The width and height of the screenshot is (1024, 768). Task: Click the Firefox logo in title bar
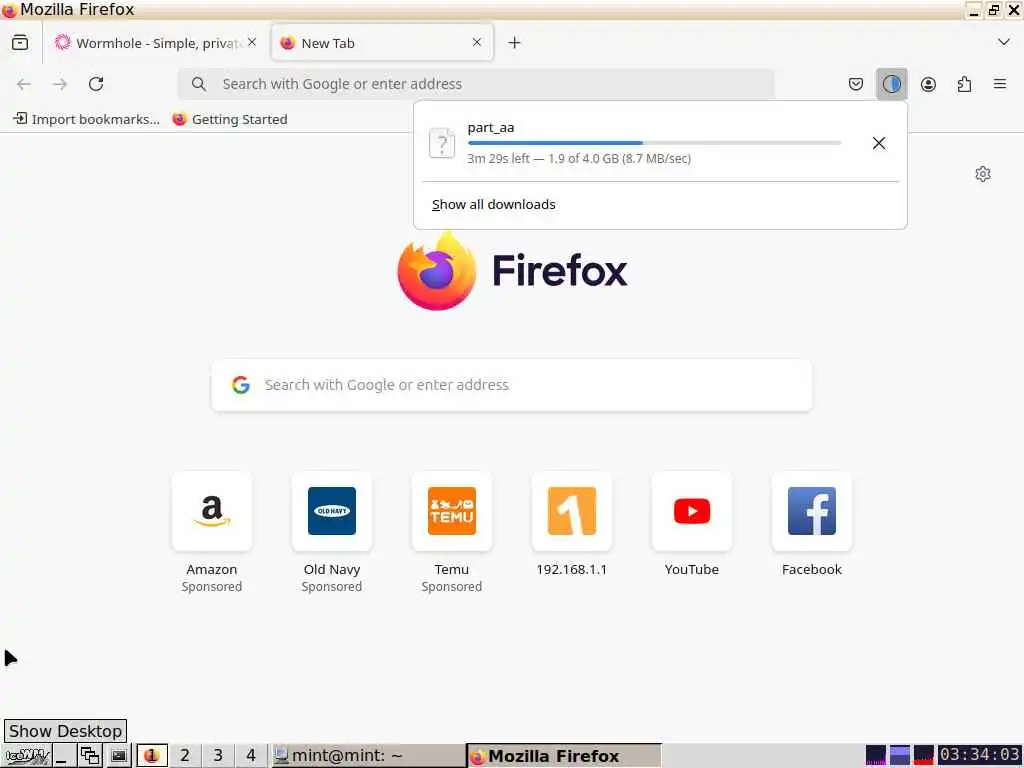click(9, 10)
